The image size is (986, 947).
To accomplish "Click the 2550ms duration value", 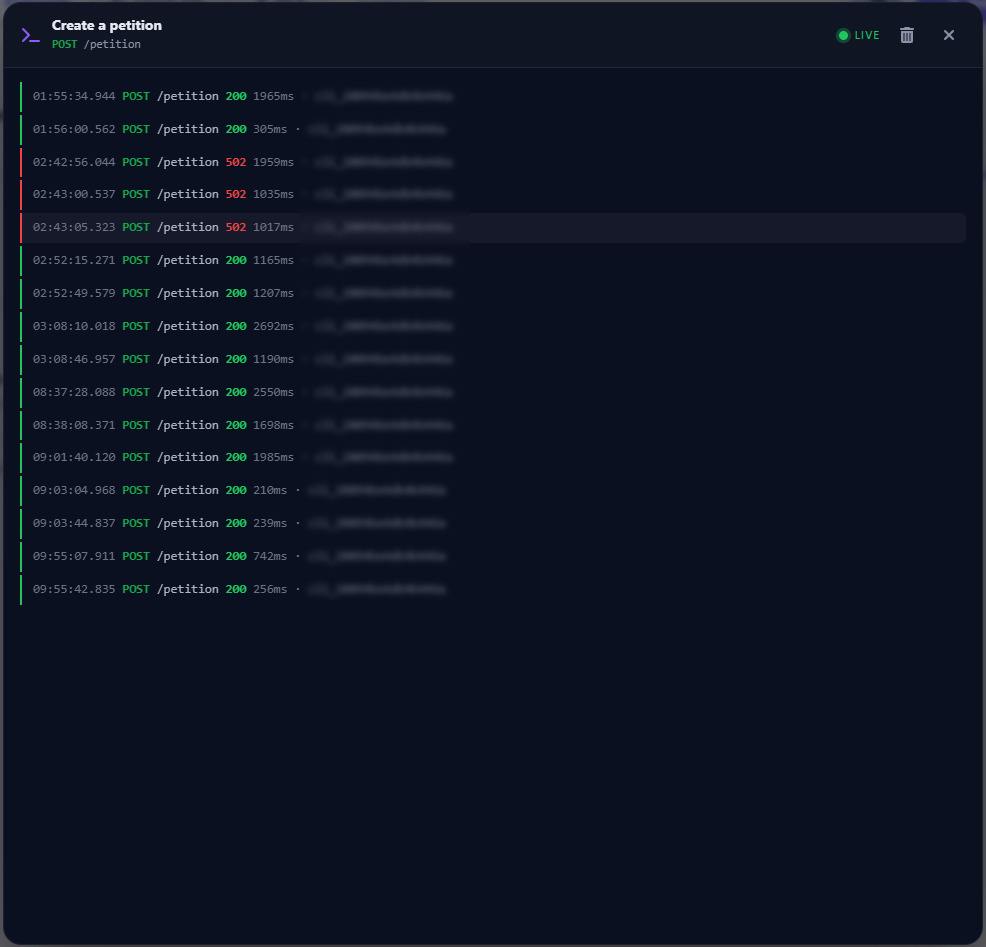I will tap(273, 392).
